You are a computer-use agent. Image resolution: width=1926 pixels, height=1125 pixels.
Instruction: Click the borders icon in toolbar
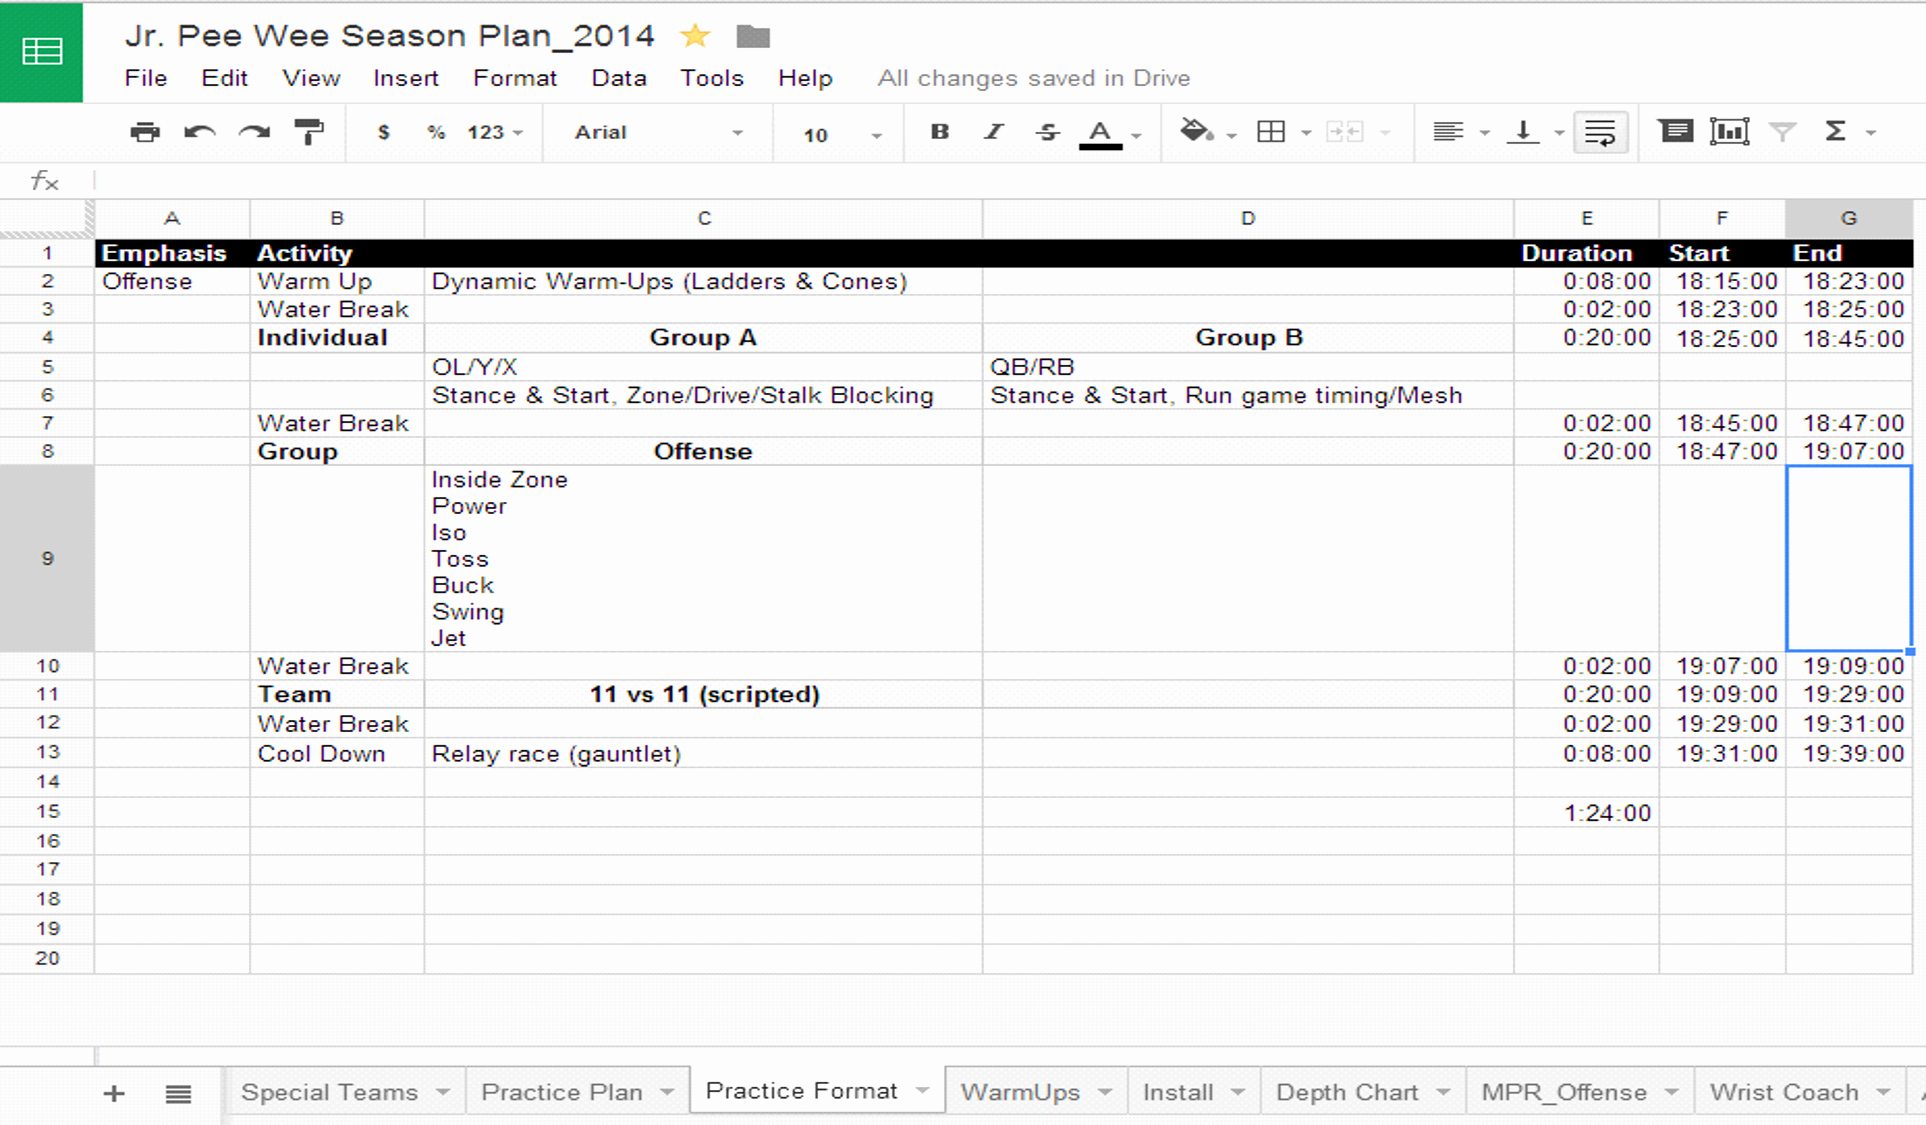[x=1271, y=131]
